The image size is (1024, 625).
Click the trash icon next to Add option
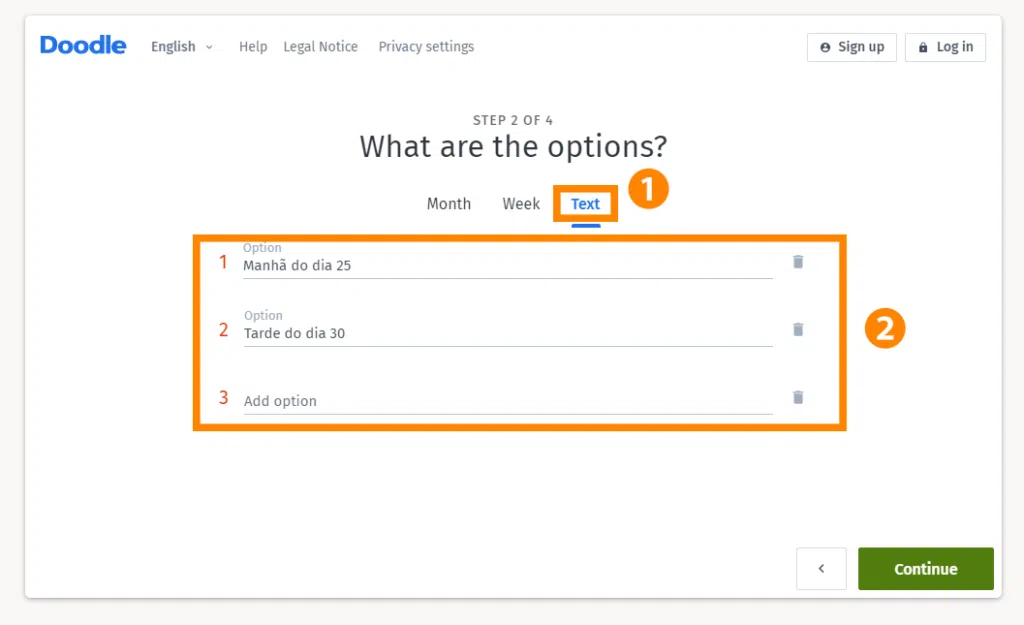point(797,397)
